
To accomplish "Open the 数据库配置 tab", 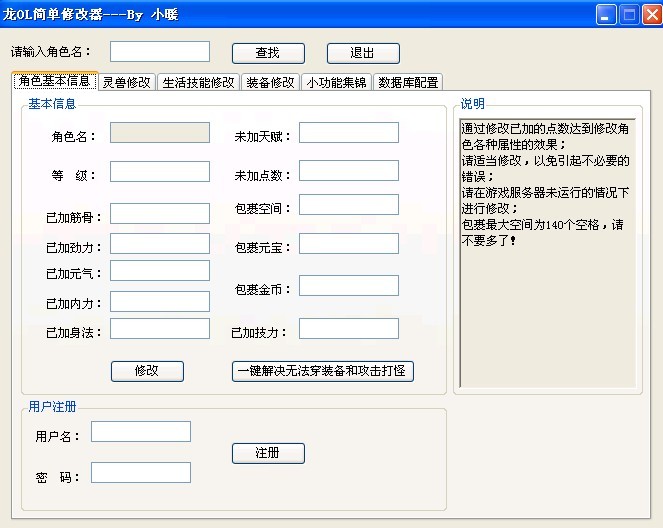I will tap(408, 82).
